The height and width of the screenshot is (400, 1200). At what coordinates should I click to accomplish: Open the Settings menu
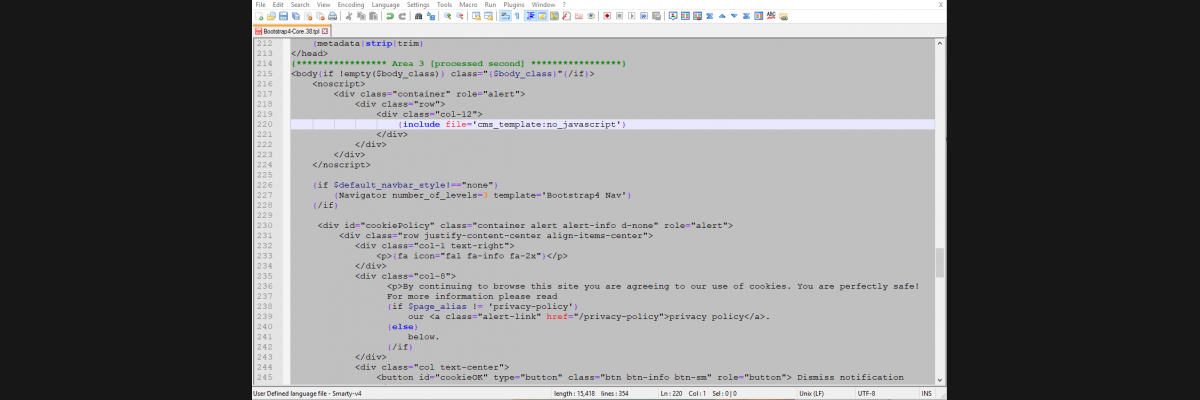[x=418, y=5]
